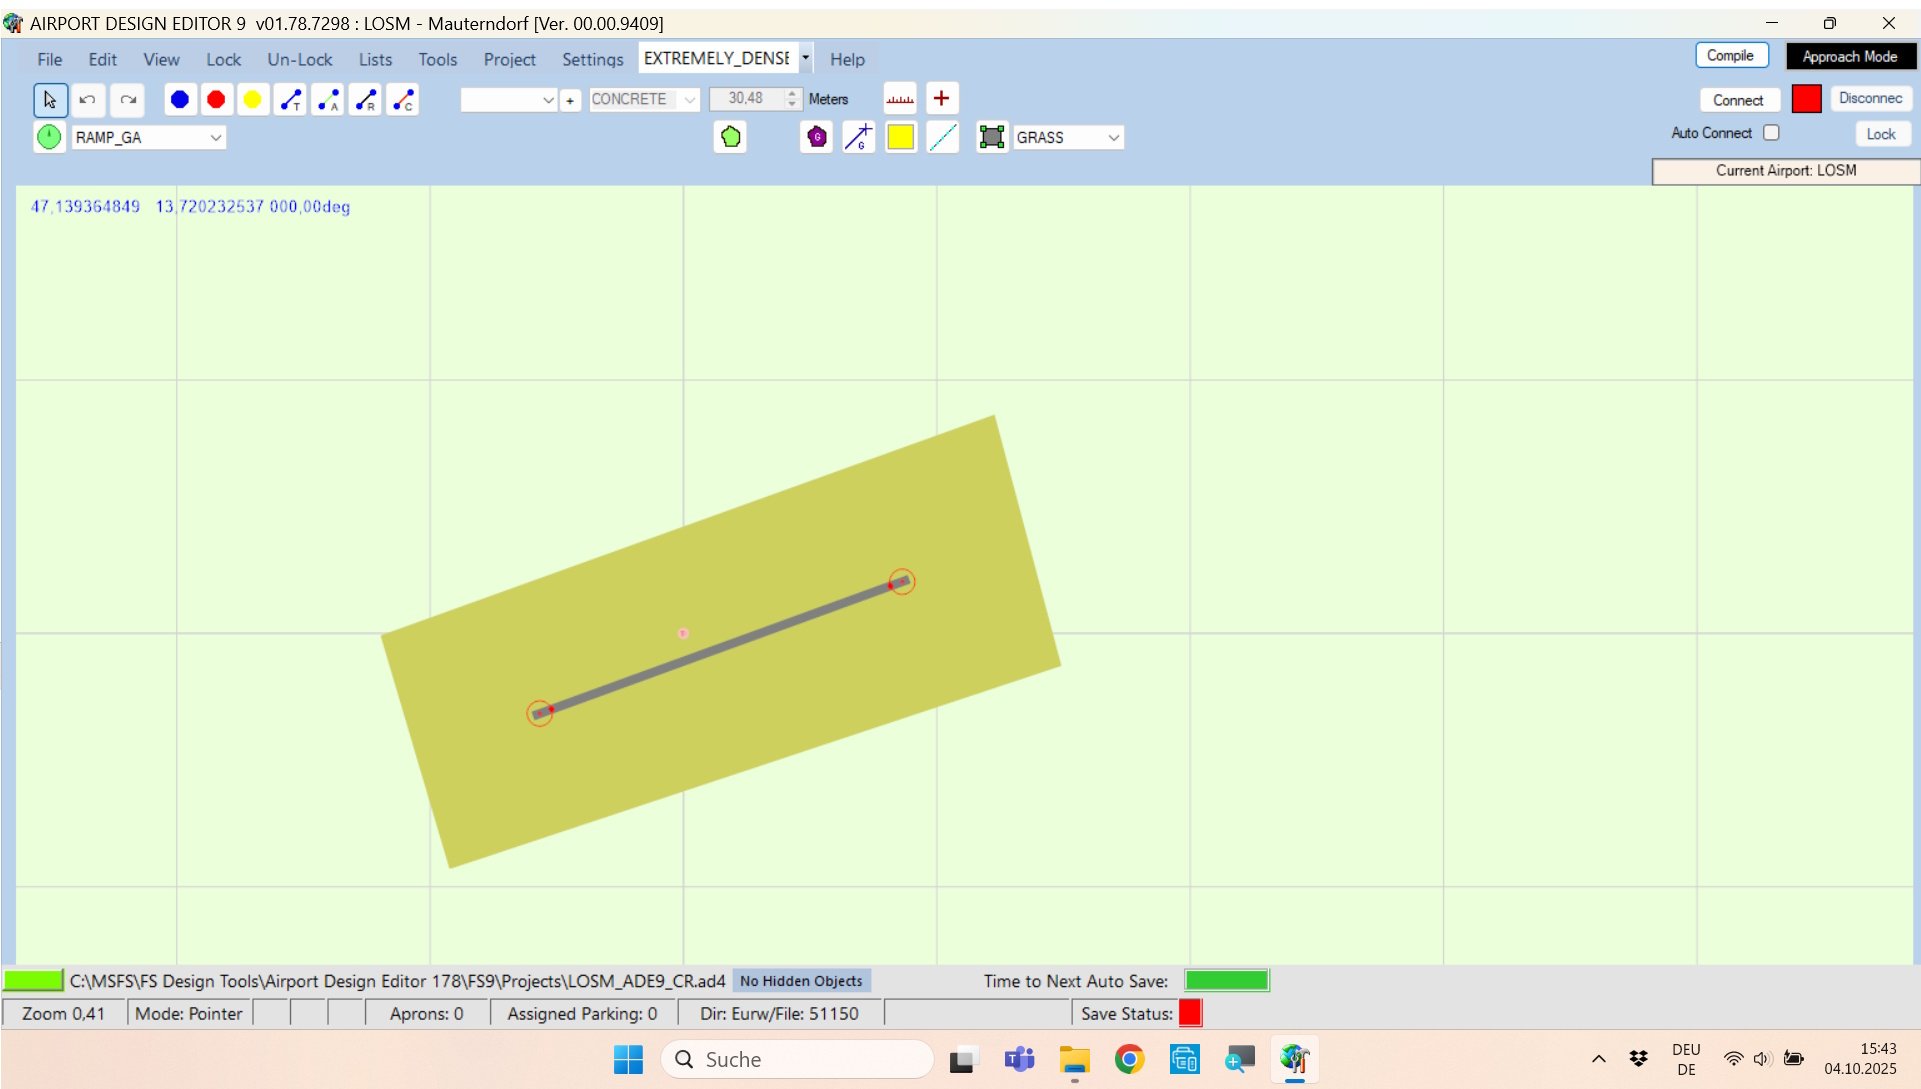Open the EXTREMELY_DENSE complexity dropdown
The width and height of the screenshot is (1921, 1089).
(x=805, y=58)
